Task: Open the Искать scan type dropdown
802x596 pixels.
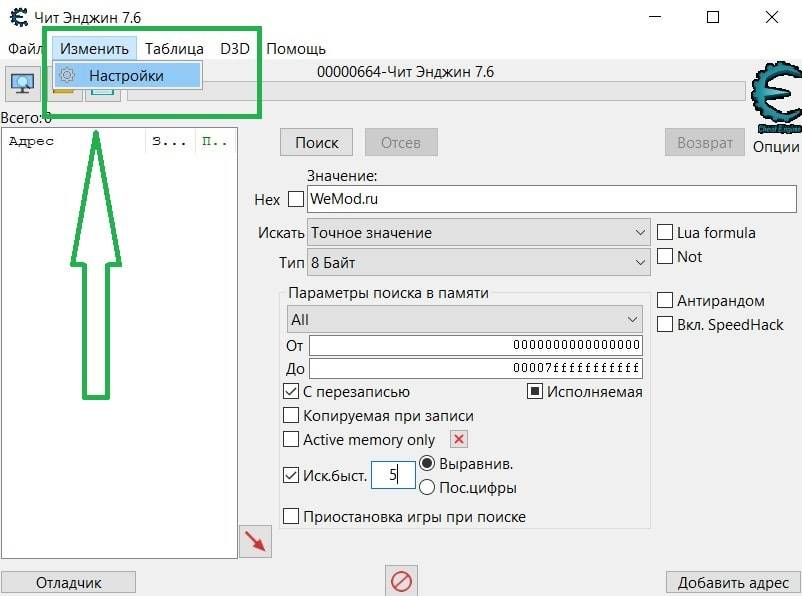Action: (478, 232)
